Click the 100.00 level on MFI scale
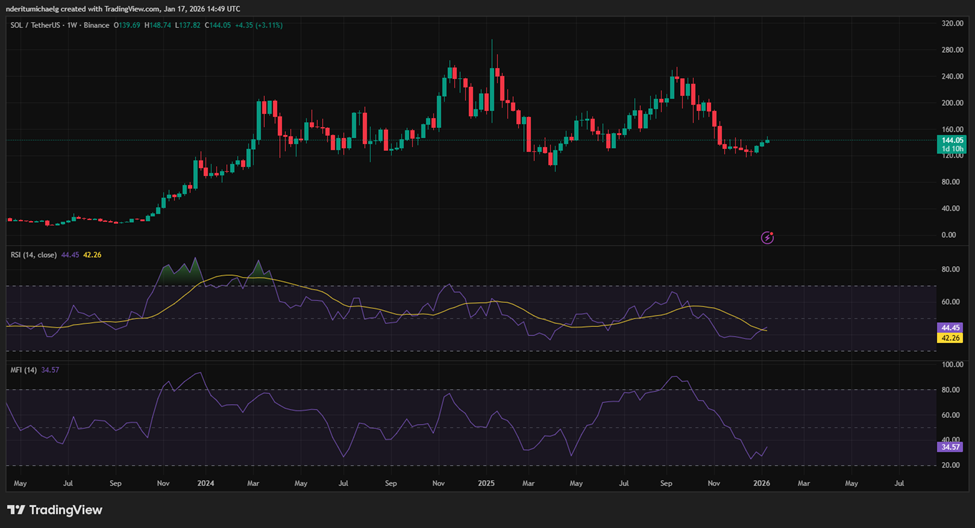The height and width of the screenshot is (528, 975). [951, 365]
